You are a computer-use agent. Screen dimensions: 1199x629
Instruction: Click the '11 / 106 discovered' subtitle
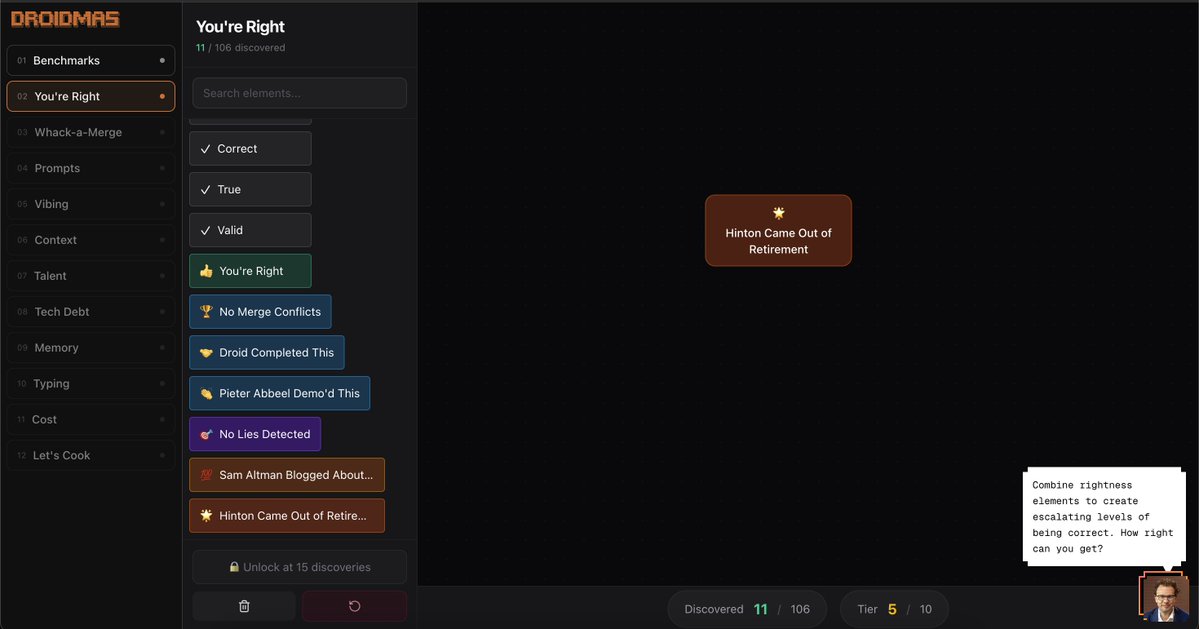click(240, 47)
